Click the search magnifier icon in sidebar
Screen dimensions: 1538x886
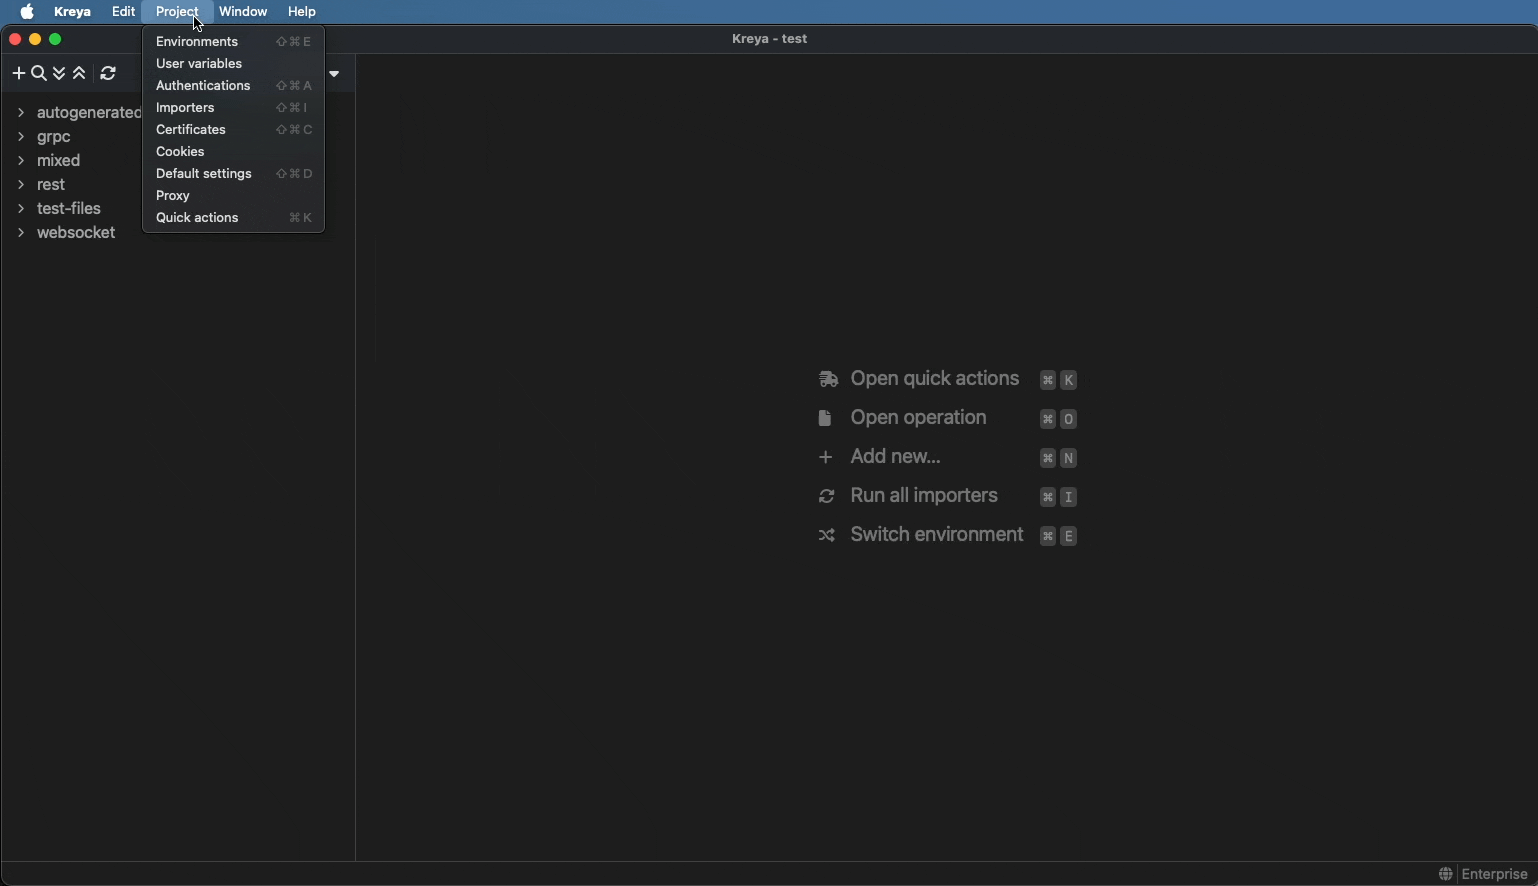pyautogui.click(x=39, y=74)
